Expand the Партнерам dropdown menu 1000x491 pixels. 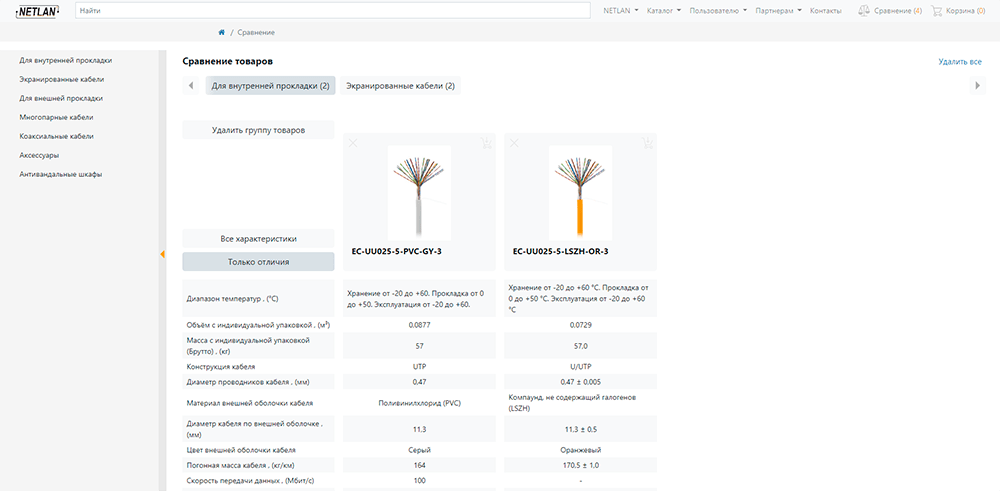tap(778, 11)
